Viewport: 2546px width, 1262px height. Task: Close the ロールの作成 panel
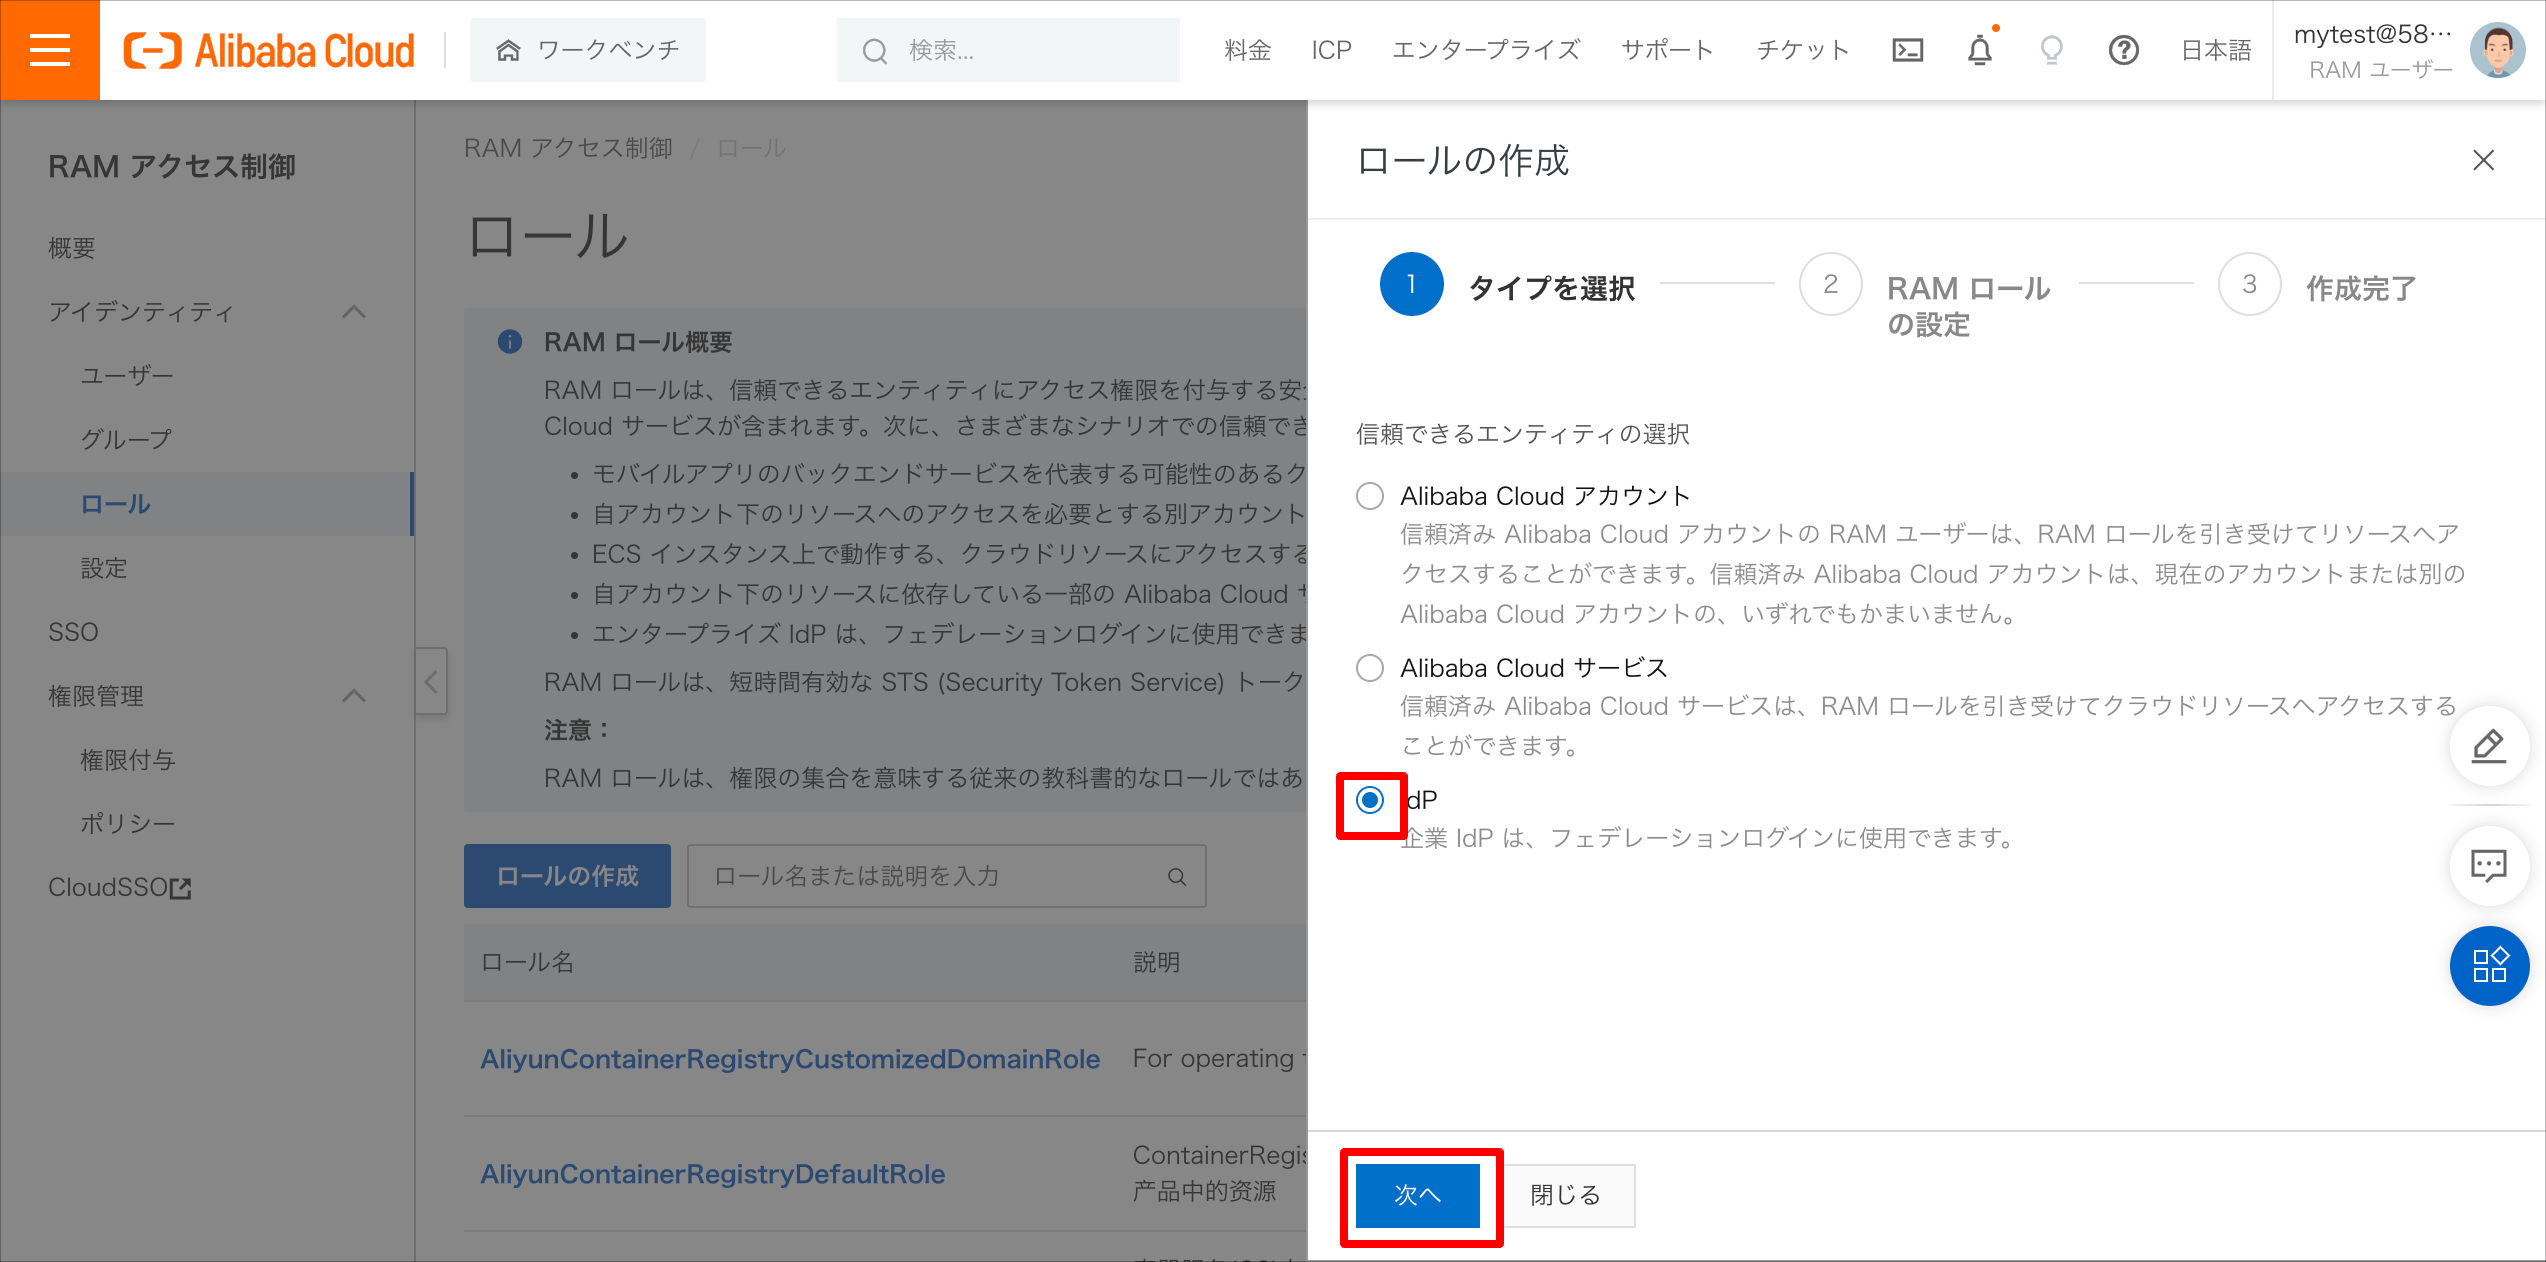(x=2483, y=160)
